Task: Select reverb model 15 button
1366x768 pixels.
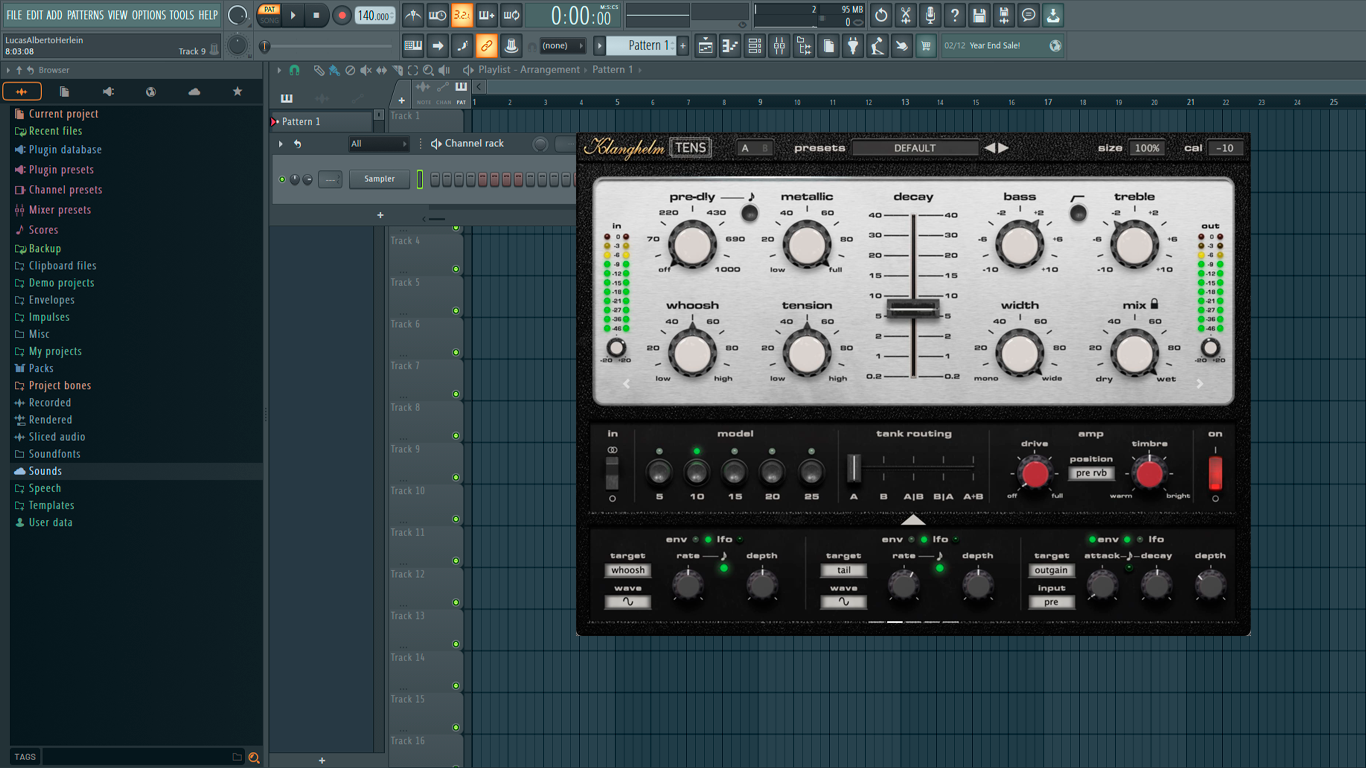Action: point(734,472)
